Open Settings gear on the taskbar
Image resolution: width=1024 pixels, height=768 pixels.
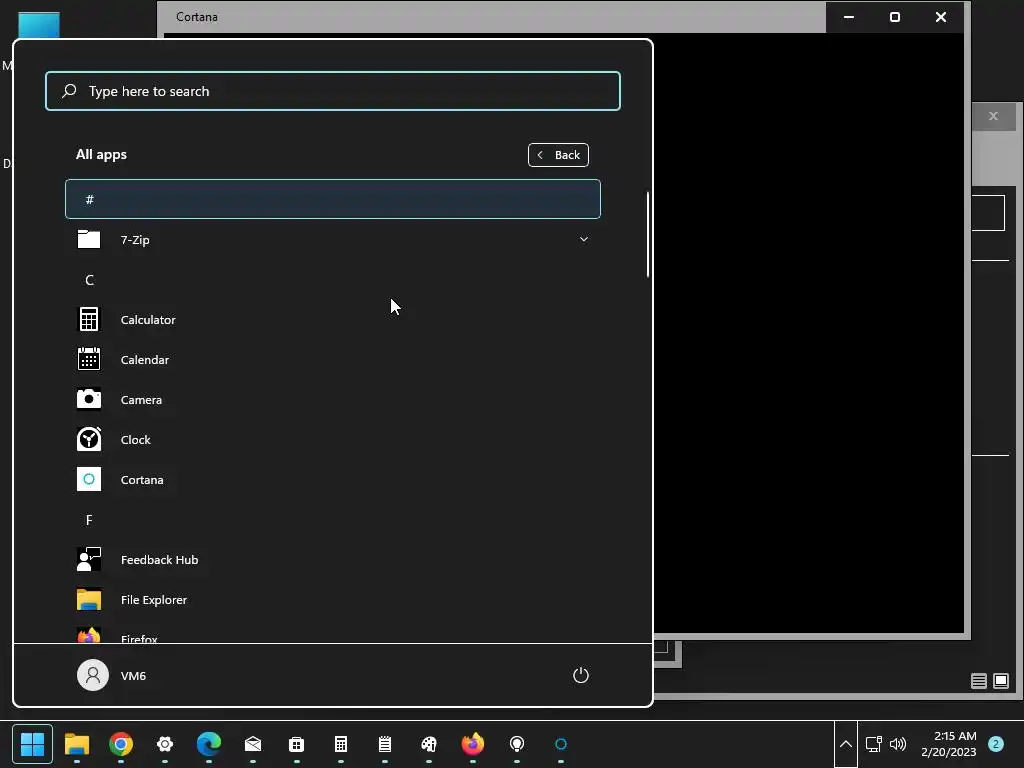click(x=165, y=744)
